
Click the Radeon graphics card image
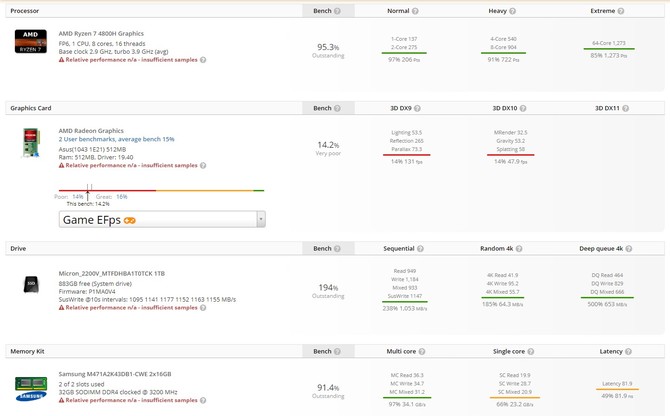31,143
